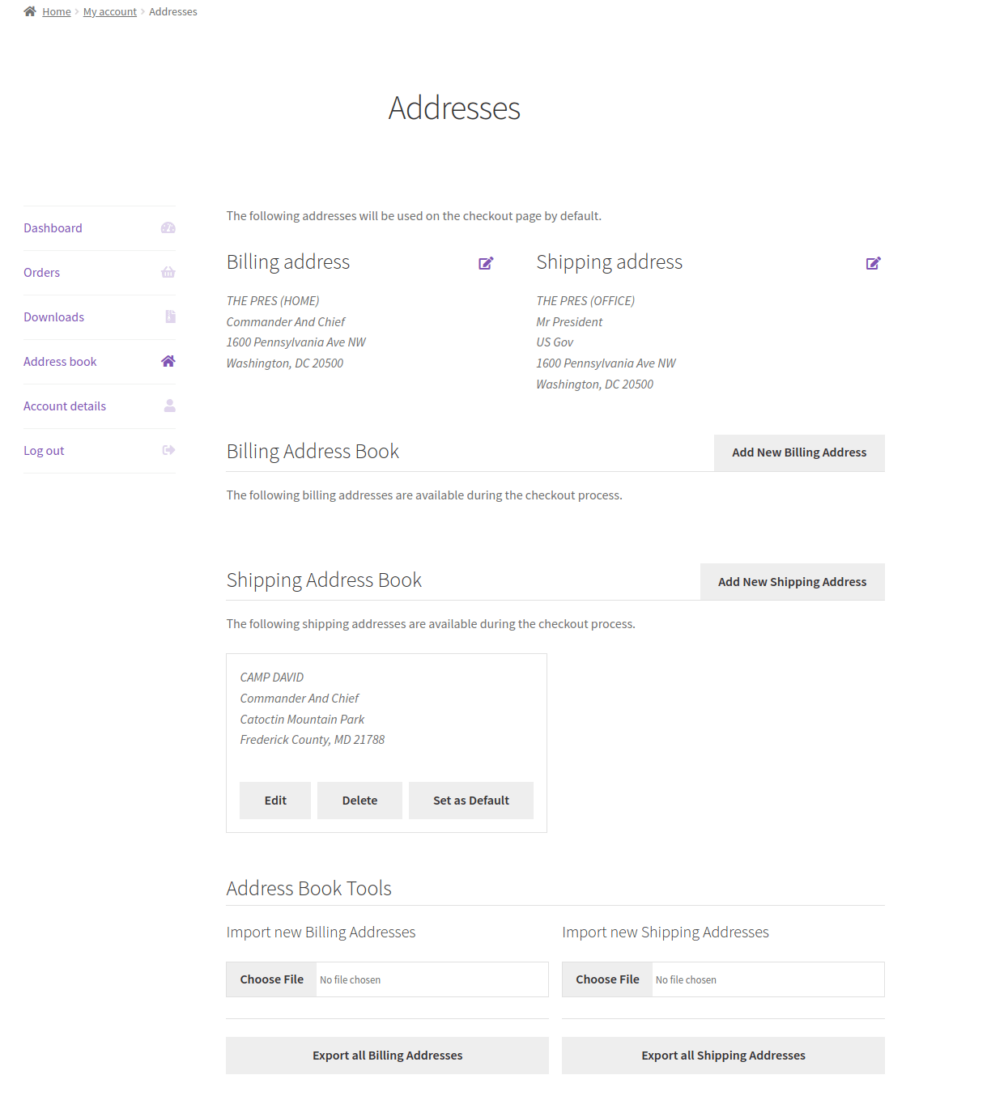Click the home icon in the breadcrumb
Viewport: 991px width, 1096px height.
pyautogui.click(x=29, y=11)
